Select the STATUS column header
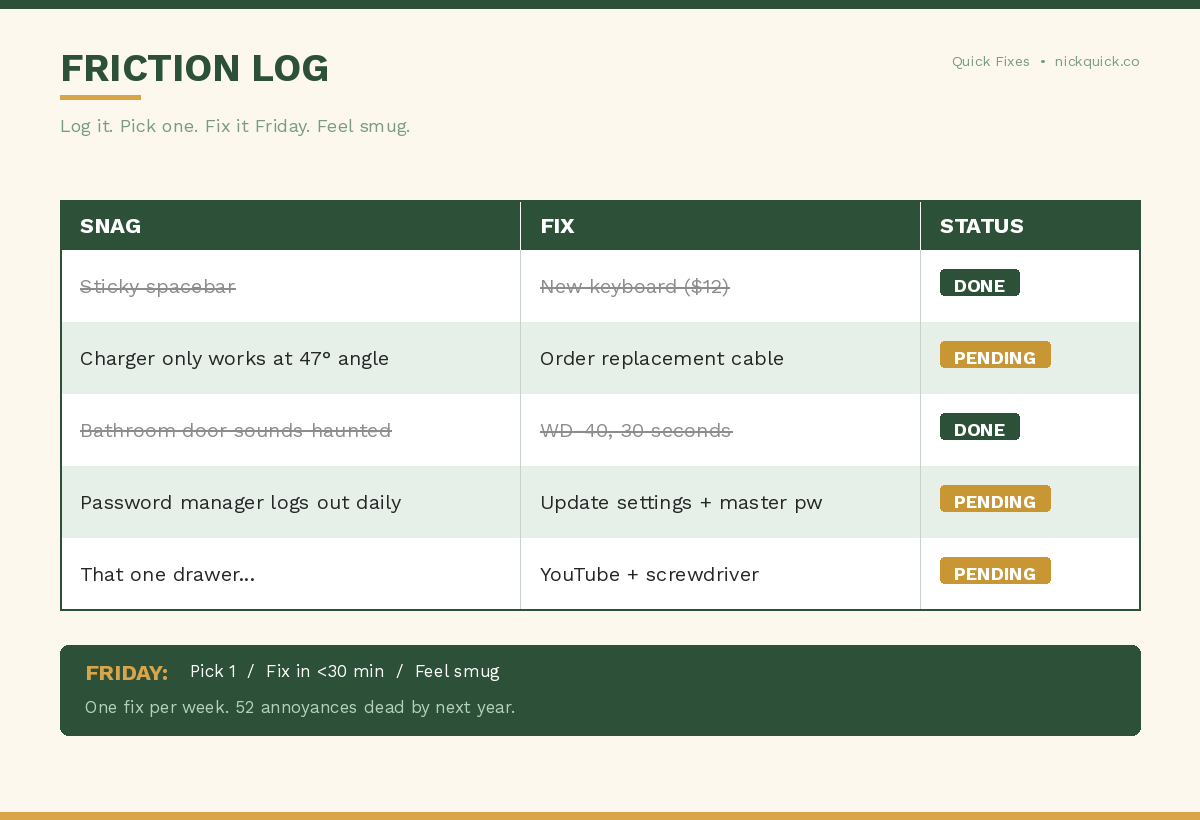 (x=981, y=226)
